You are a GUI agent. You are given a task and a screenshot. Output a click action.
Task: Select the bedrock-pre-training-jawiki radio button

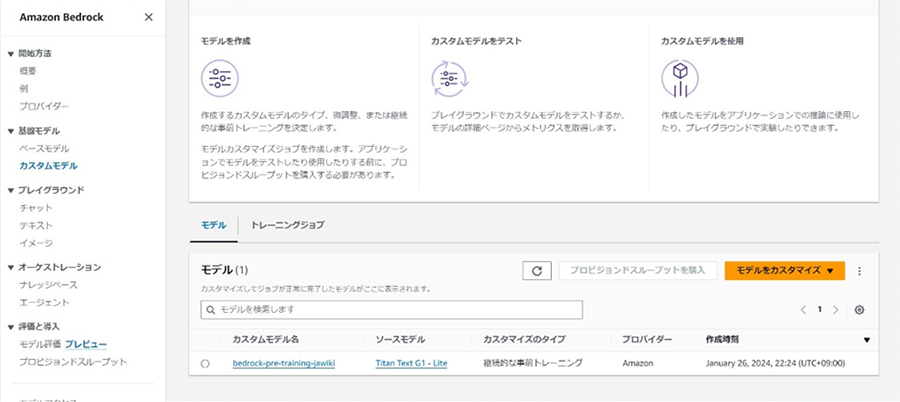[x=205, y=364]
